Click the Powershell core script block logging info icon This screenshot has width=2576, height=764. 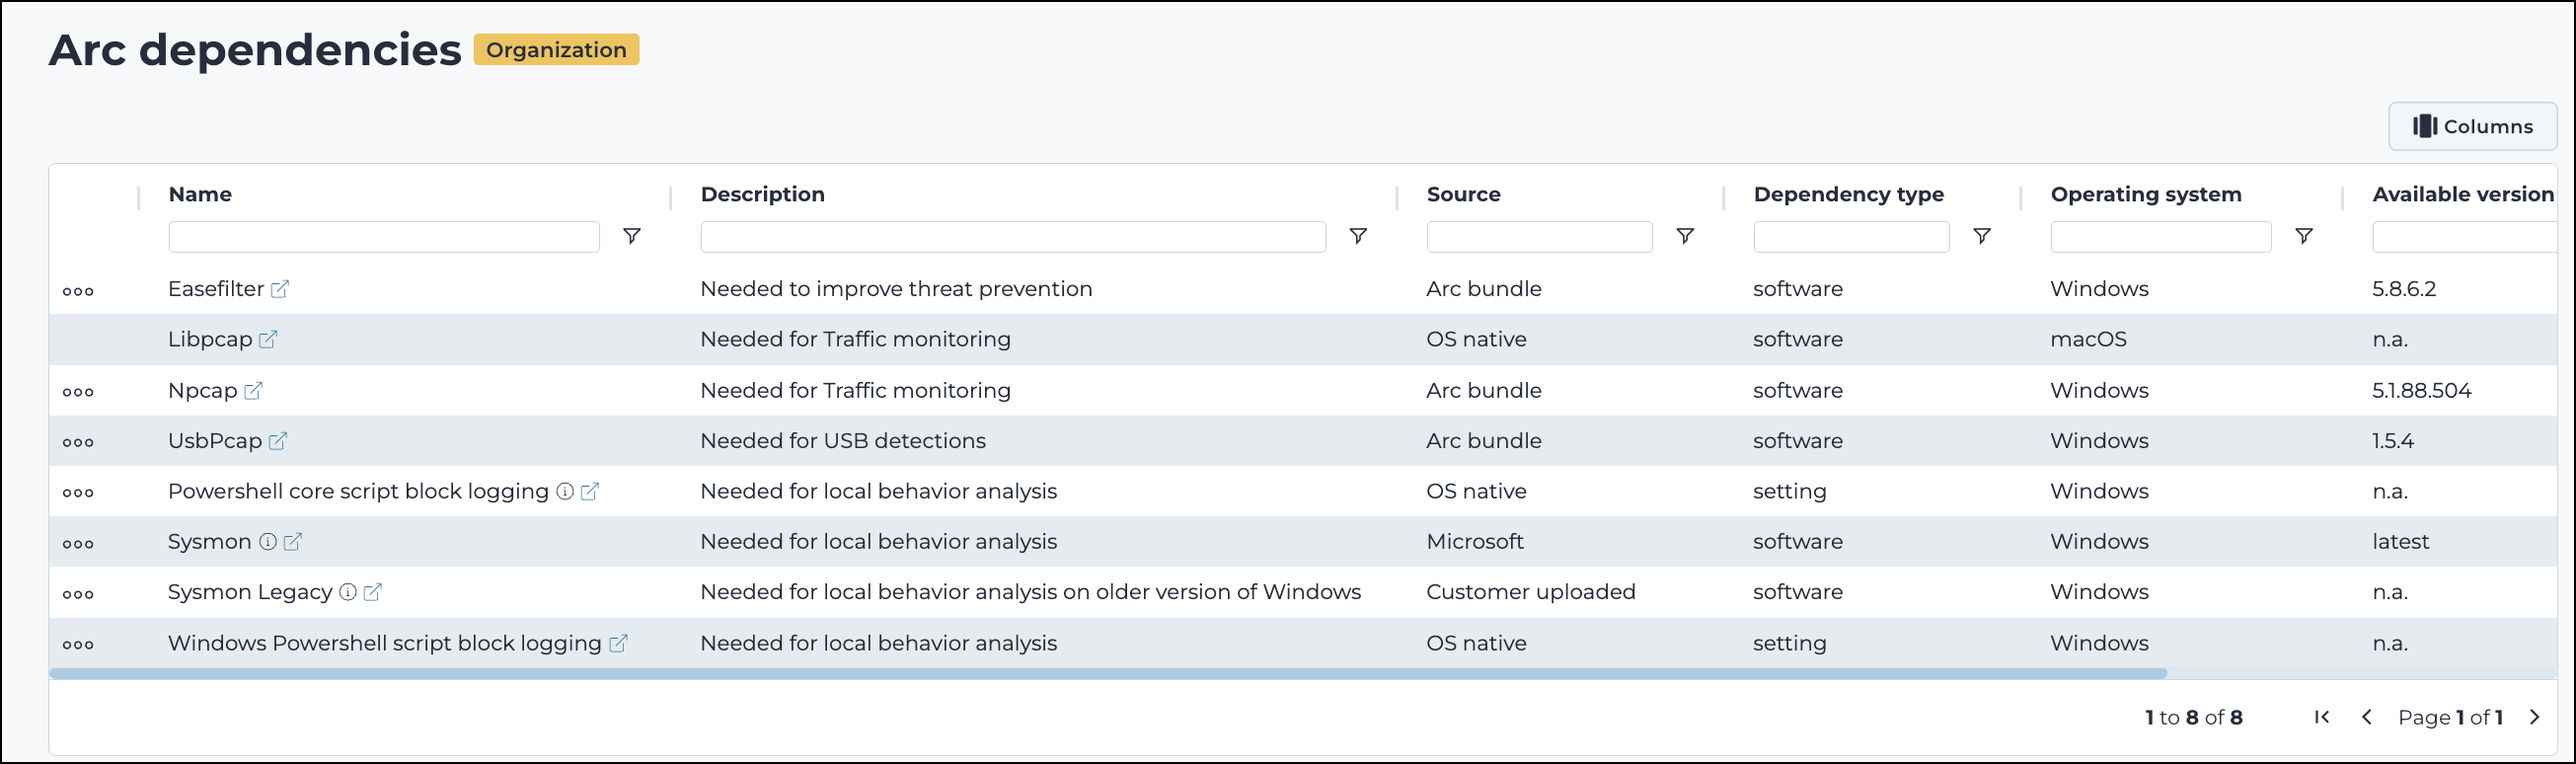(565, 491)
